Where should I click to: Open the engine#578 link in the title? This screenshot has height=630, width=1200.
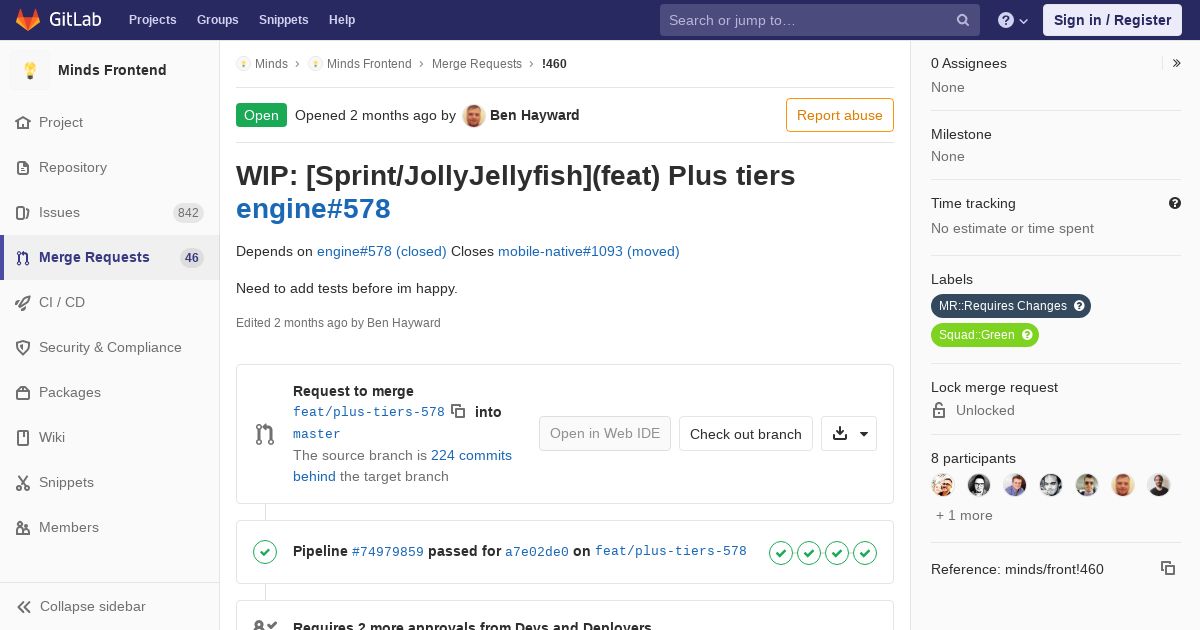coord(313,209)
